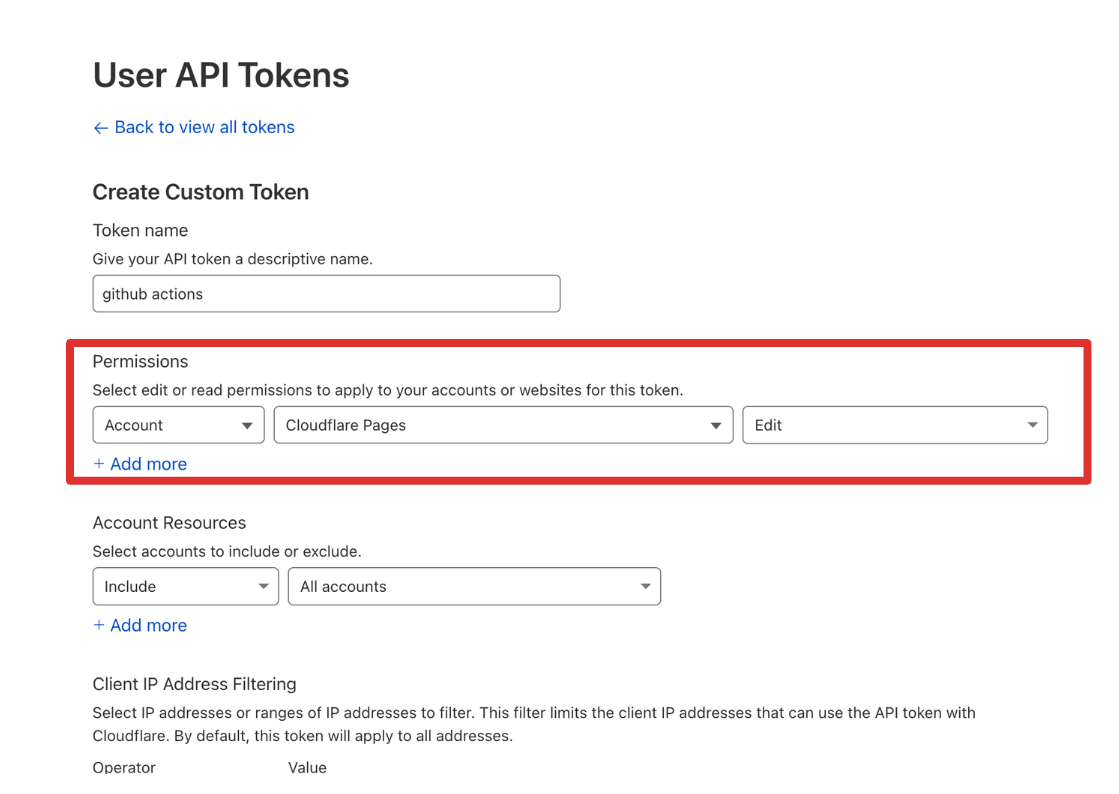Click the caret arrow on the All accounts selector
The width and height of the screenshot is (1119, 794).
[645, 587]
